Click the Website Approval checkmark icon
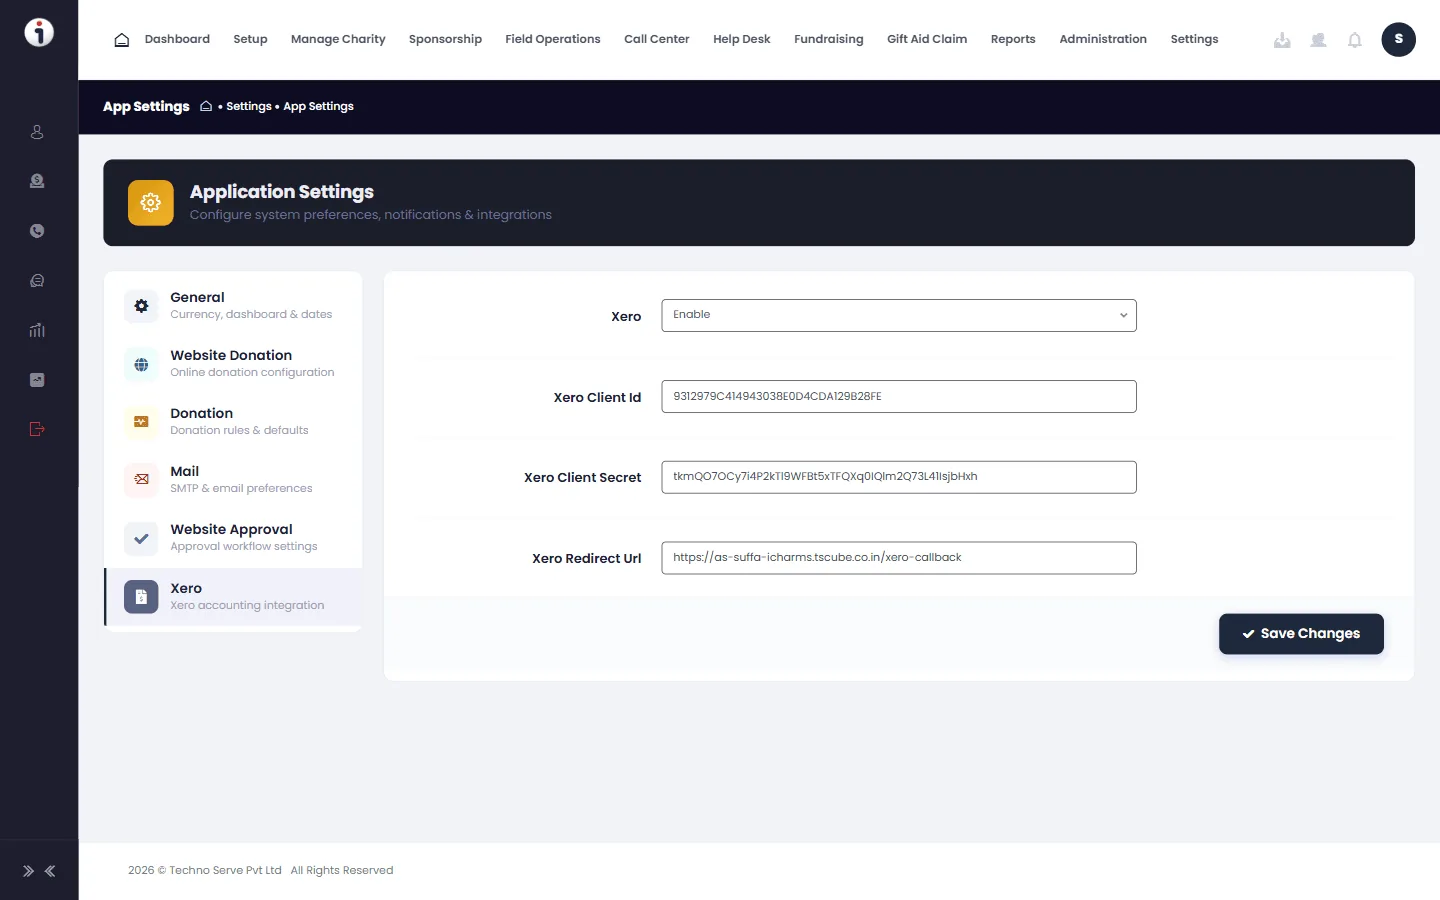1440x900 pixels. click(141, 538)
